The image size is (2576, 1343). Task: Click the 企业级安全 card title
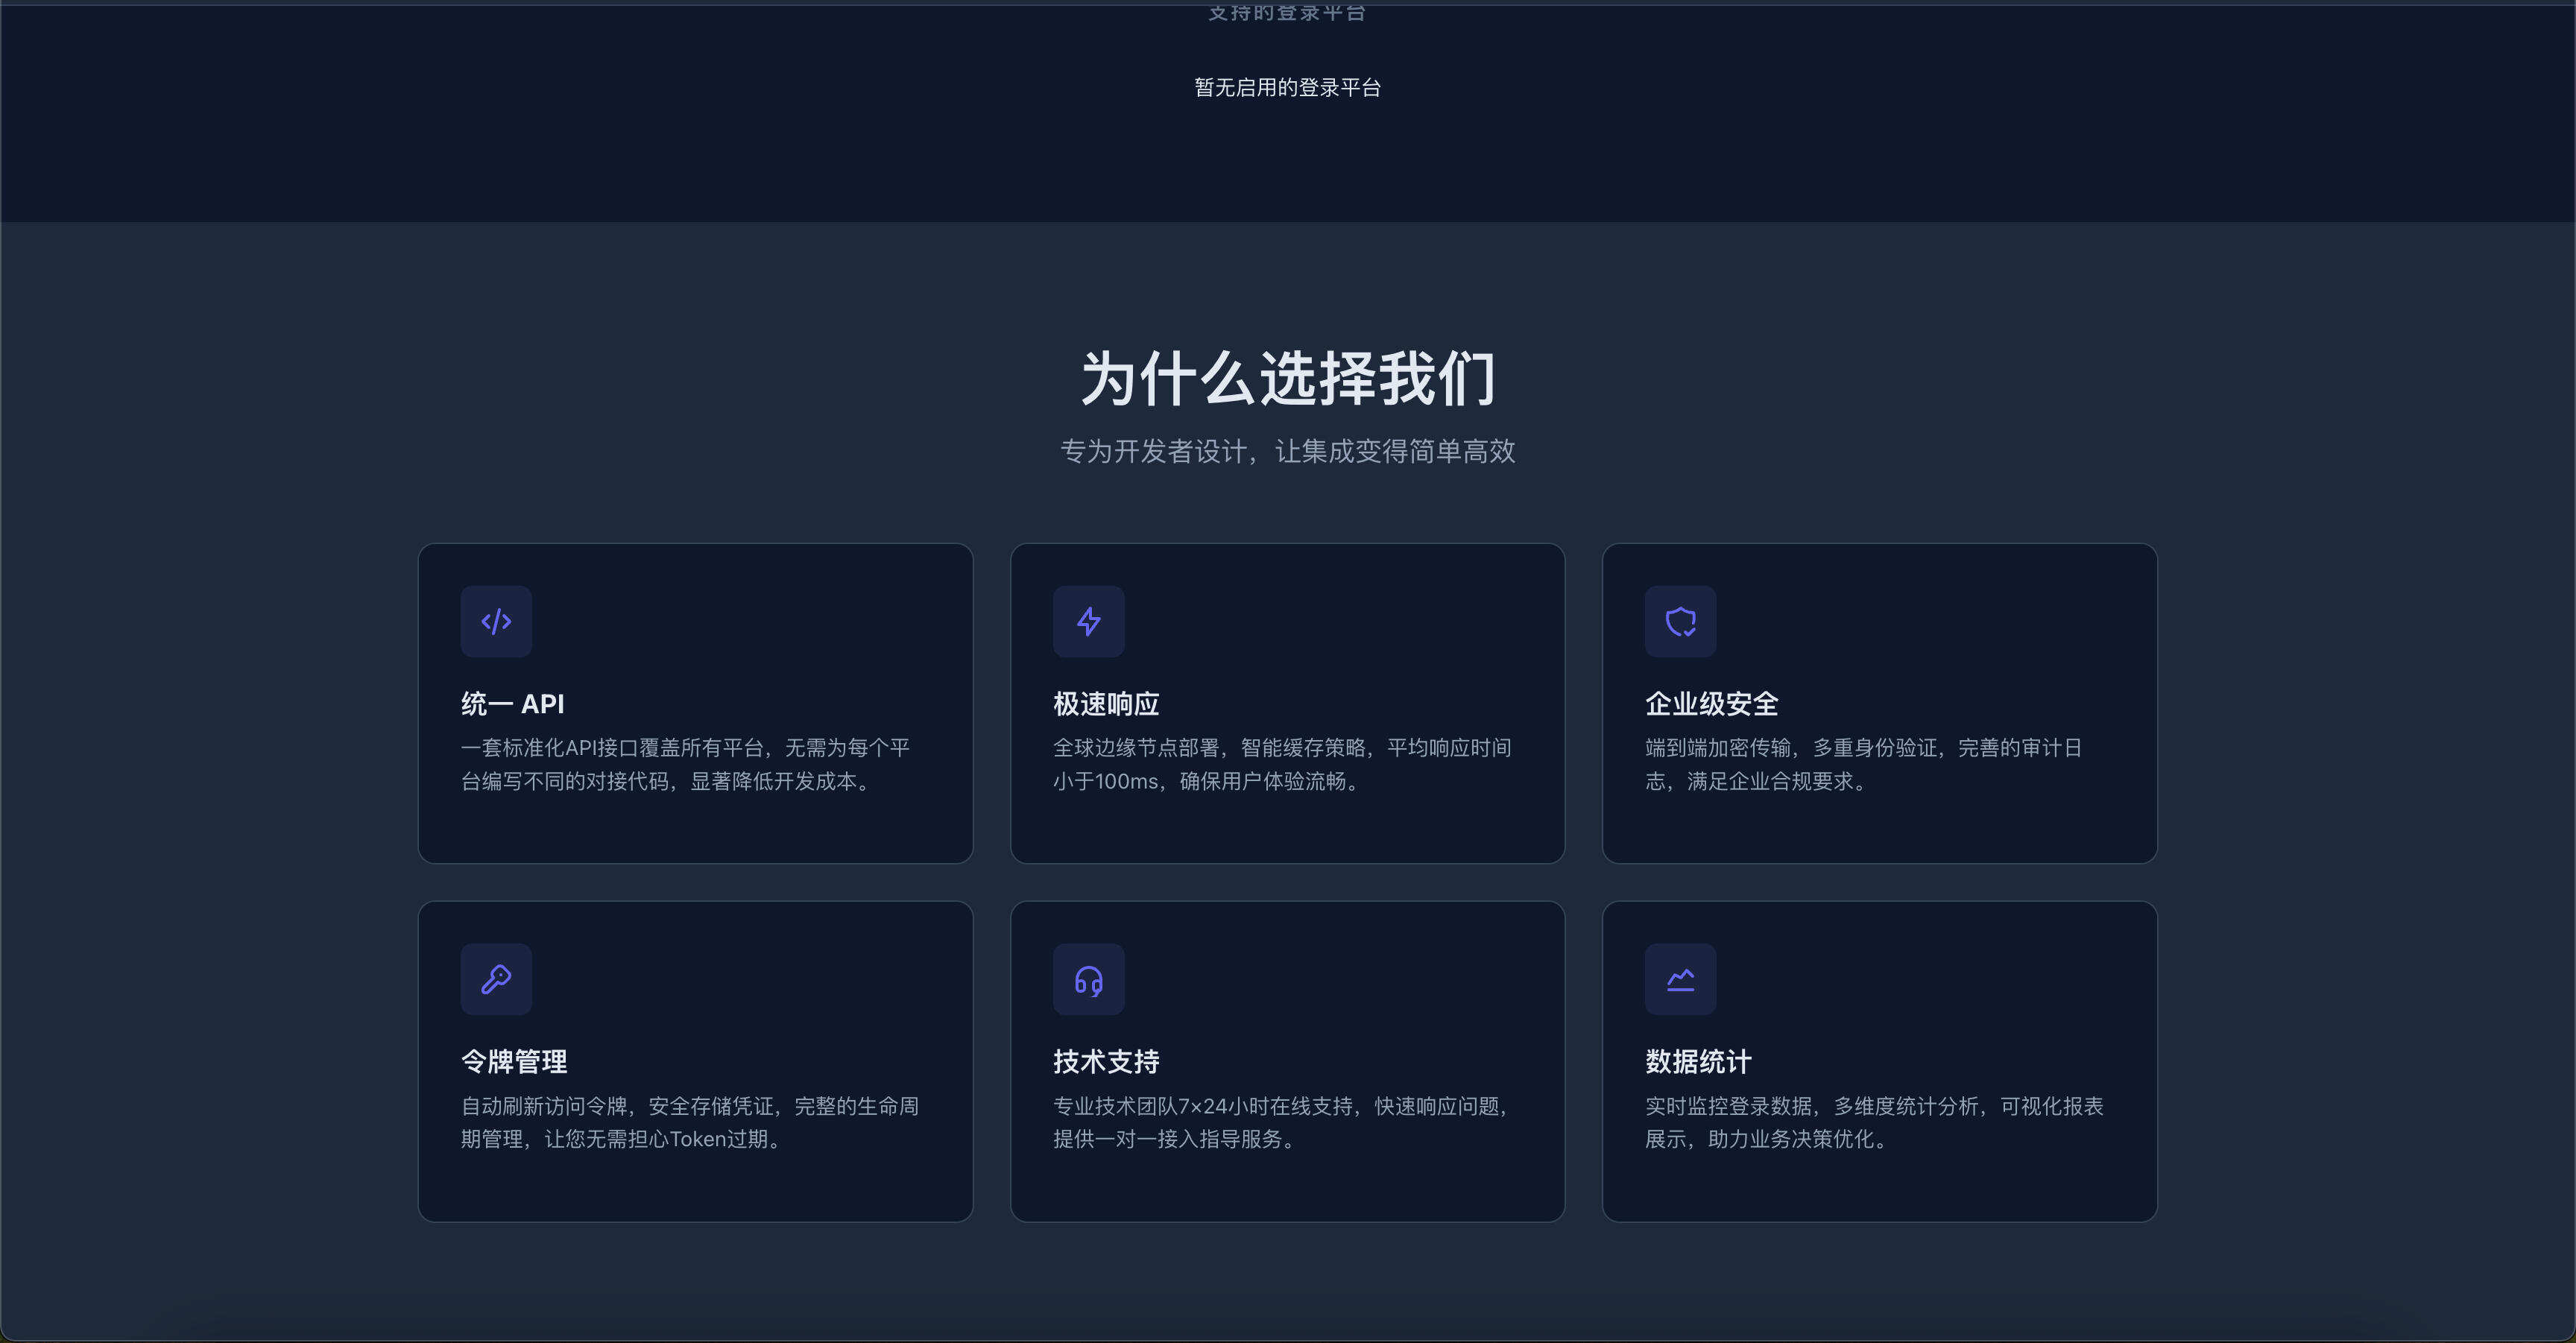pyautogui.click(x=1712, y=703)
